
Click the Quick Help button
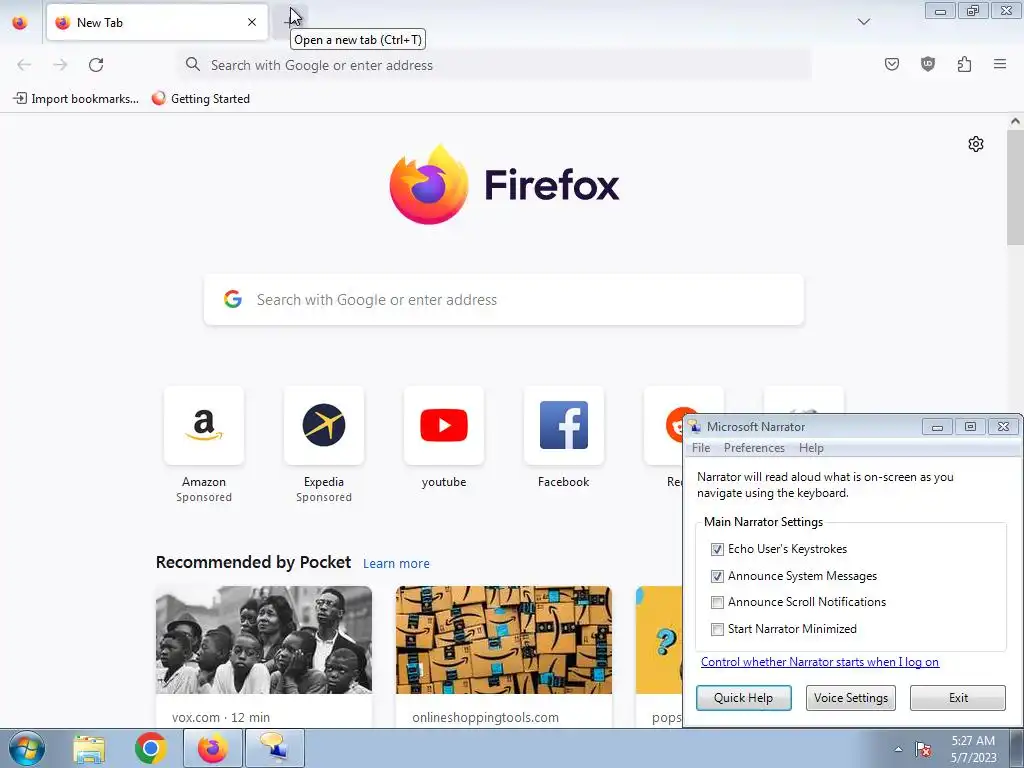743,697
